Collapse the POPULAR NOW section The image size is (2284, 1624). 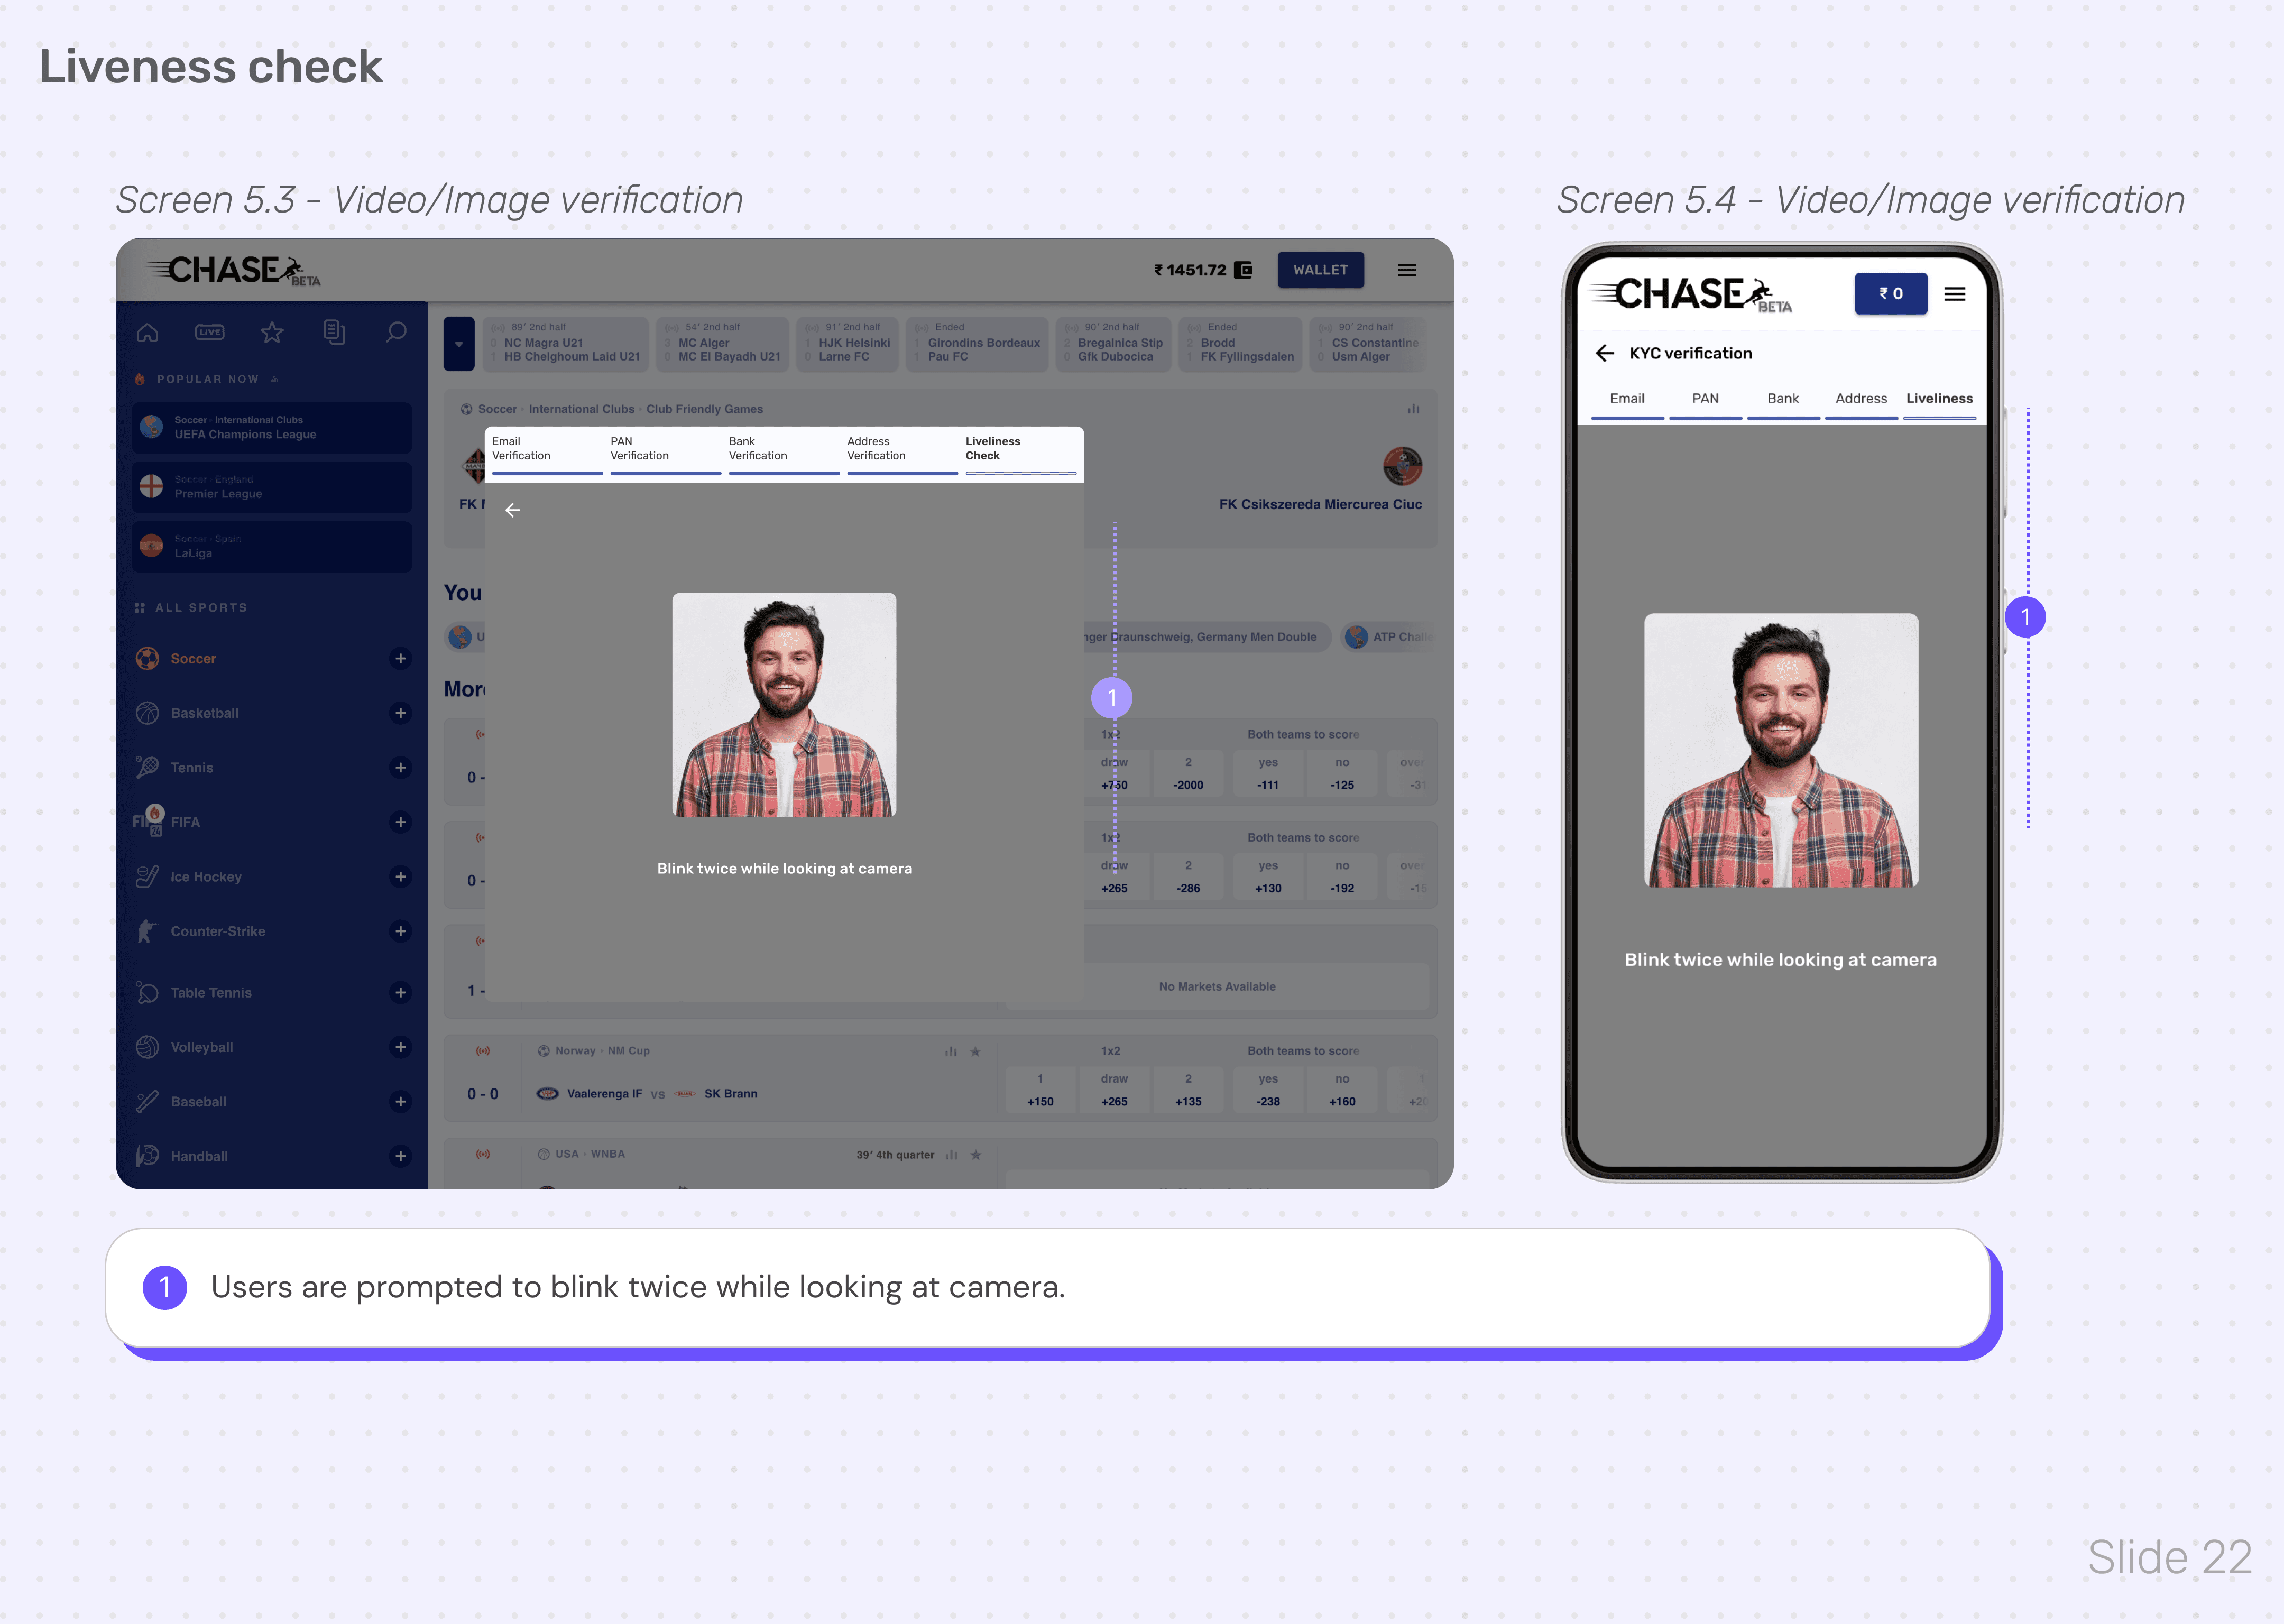tap(275, 379)
